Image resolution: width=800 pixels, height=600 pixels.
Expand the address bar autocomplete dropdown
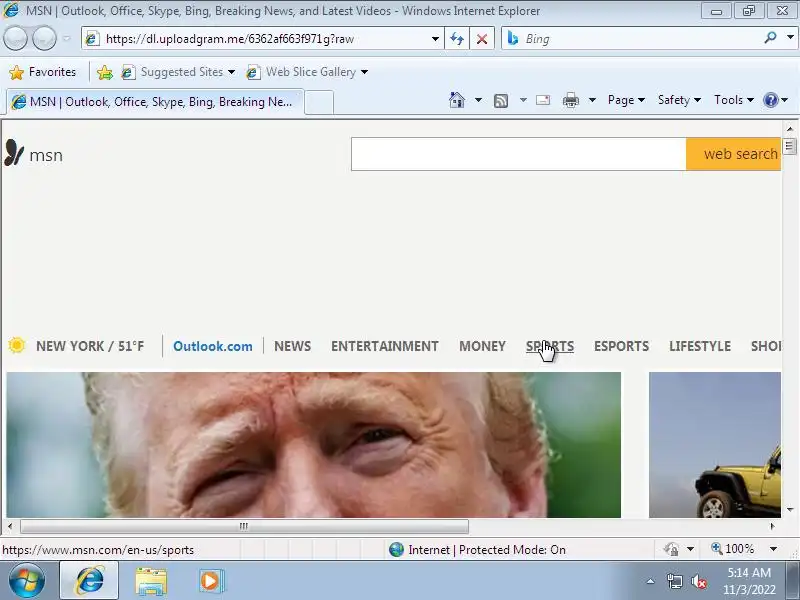click(x=435, y=39)
